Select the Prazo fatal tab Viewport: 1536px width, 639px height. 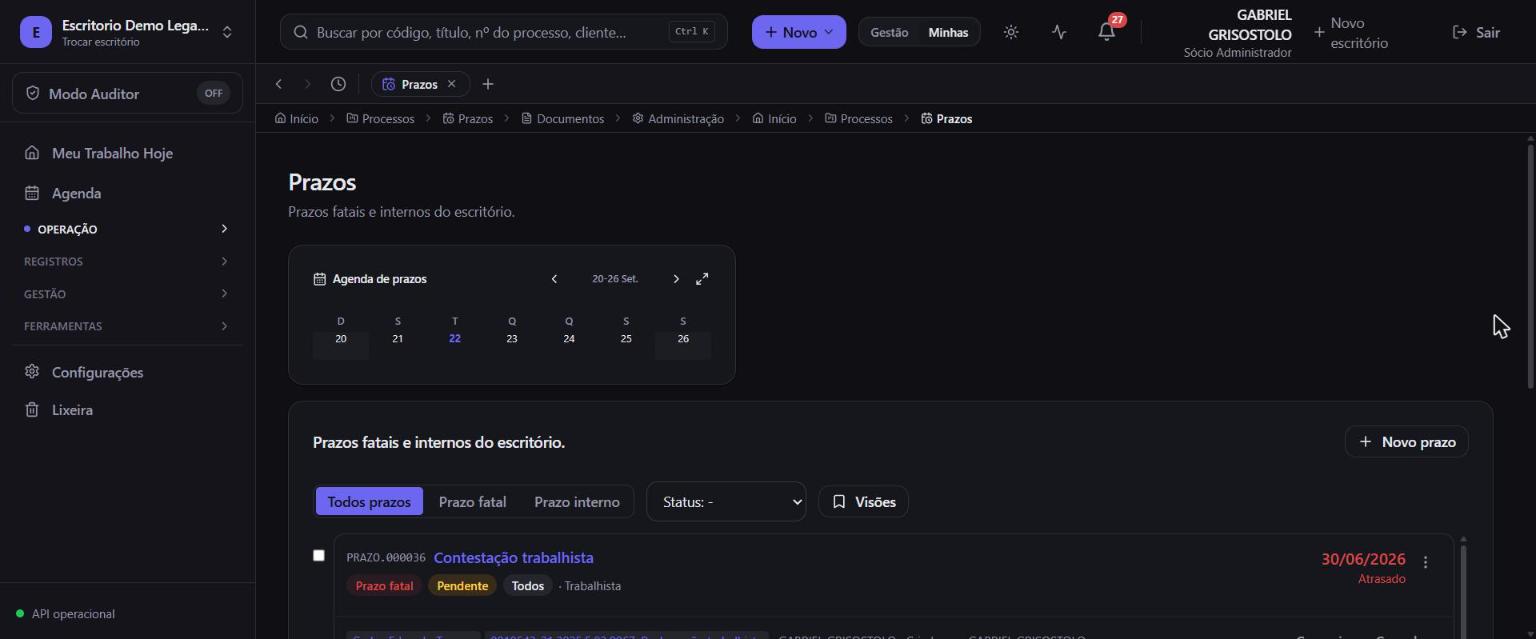coord(472,501)
